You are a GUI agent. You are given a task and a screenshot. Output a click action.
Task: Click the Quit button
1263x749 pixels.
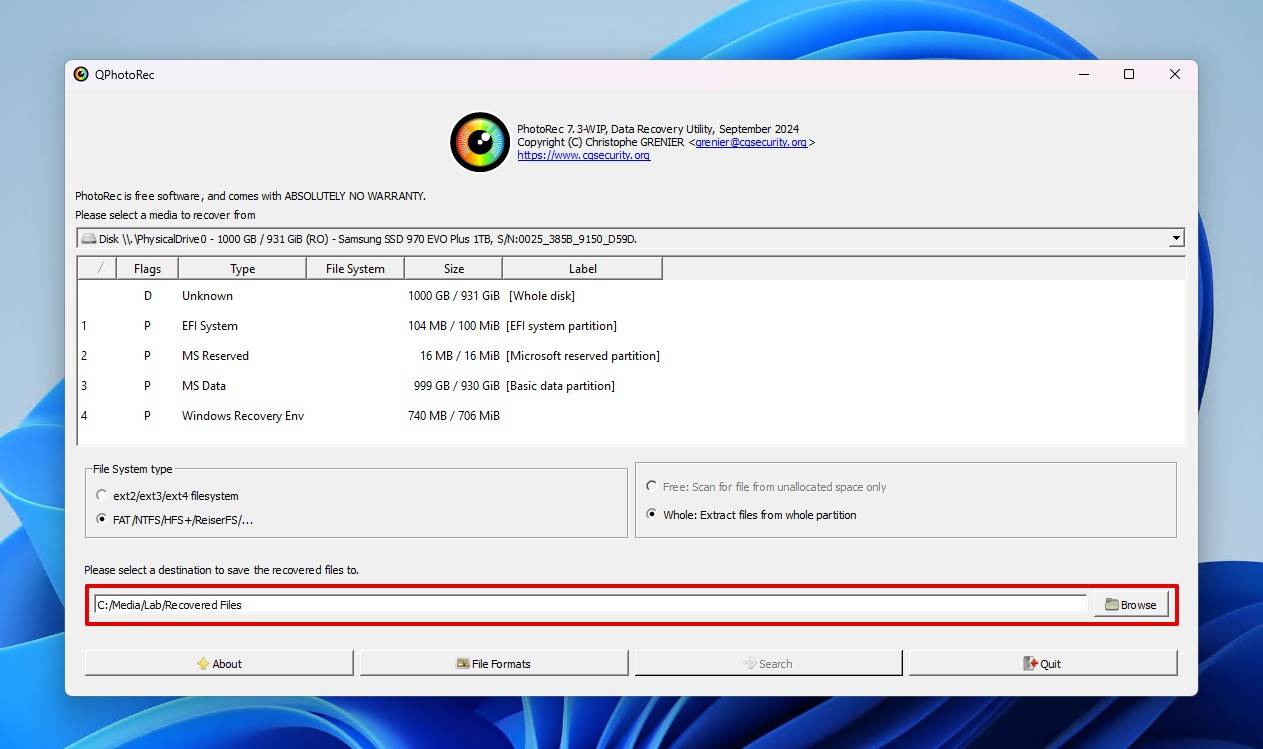[x=1043, y=663]
